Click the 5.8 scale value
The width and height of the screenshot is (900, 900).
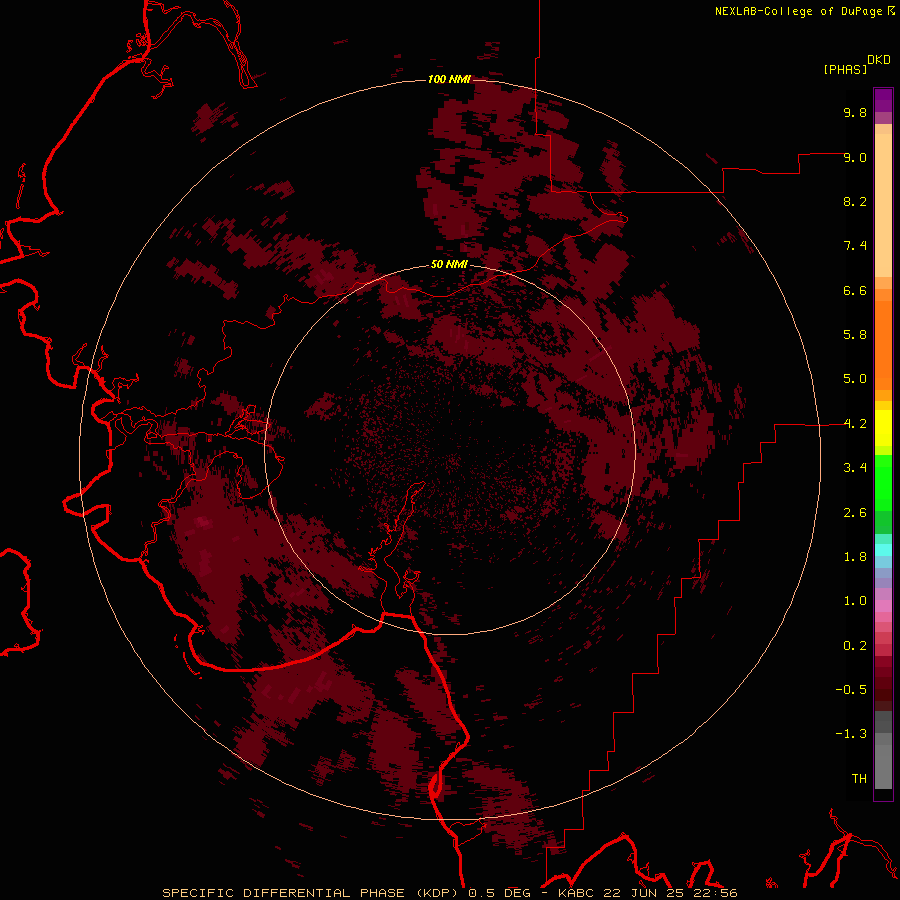[855, 335]
